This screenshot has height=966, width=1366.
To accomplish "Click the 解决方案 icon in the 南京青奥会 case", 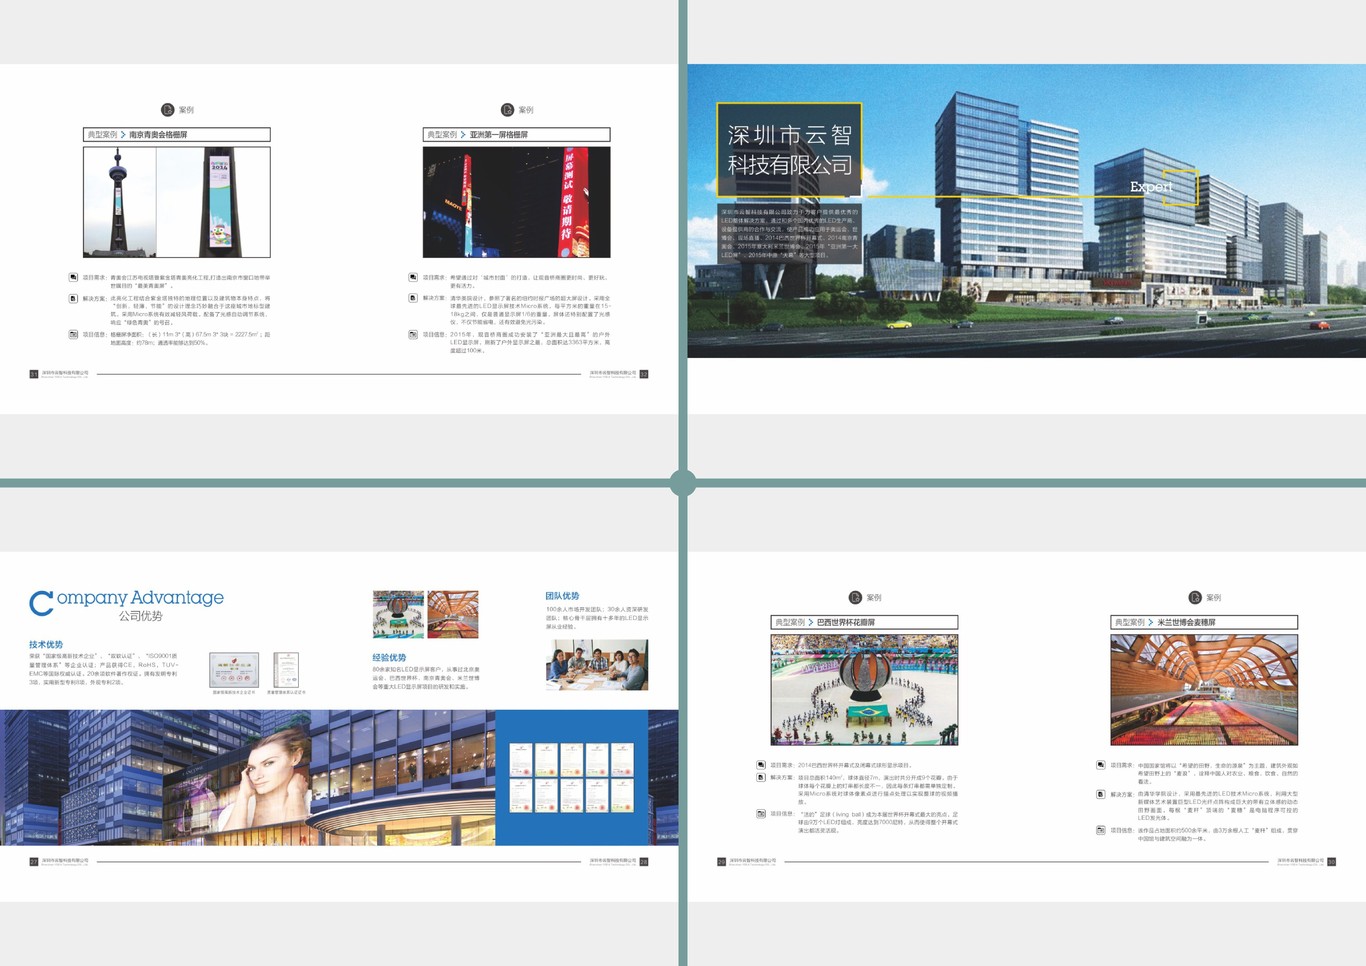I will tap(74, 298).
